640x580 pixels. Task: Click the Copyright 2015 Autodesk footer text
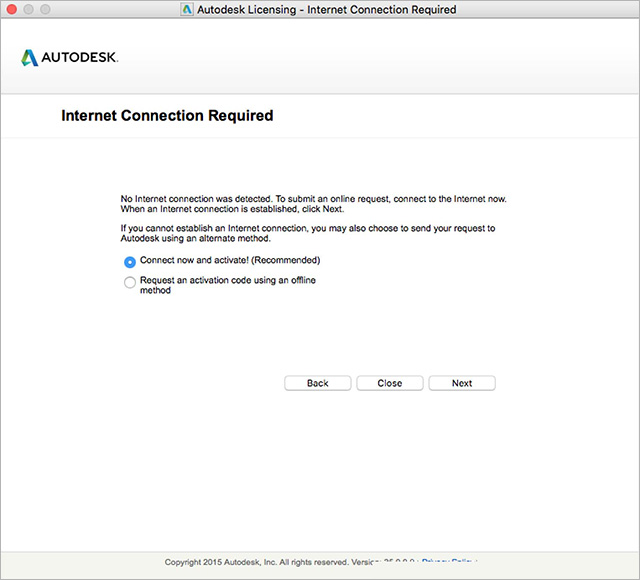(x=269, y=562)
